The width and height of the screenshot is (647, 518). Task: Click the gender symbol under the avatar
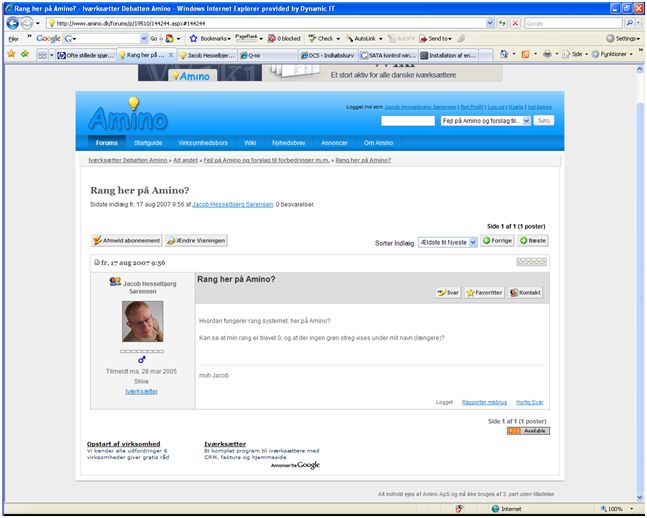pos(142,360)
